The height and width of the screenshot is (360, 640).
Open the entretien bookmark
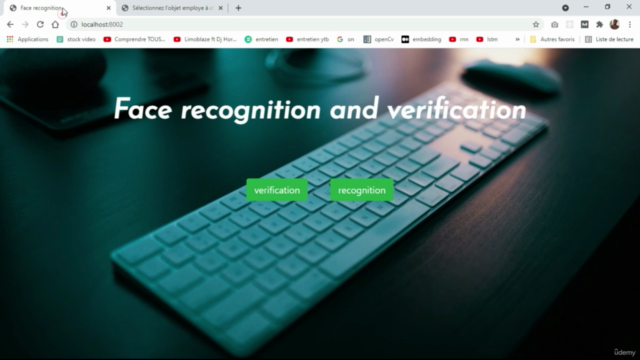pyautogui.click(x=261, y=39)
